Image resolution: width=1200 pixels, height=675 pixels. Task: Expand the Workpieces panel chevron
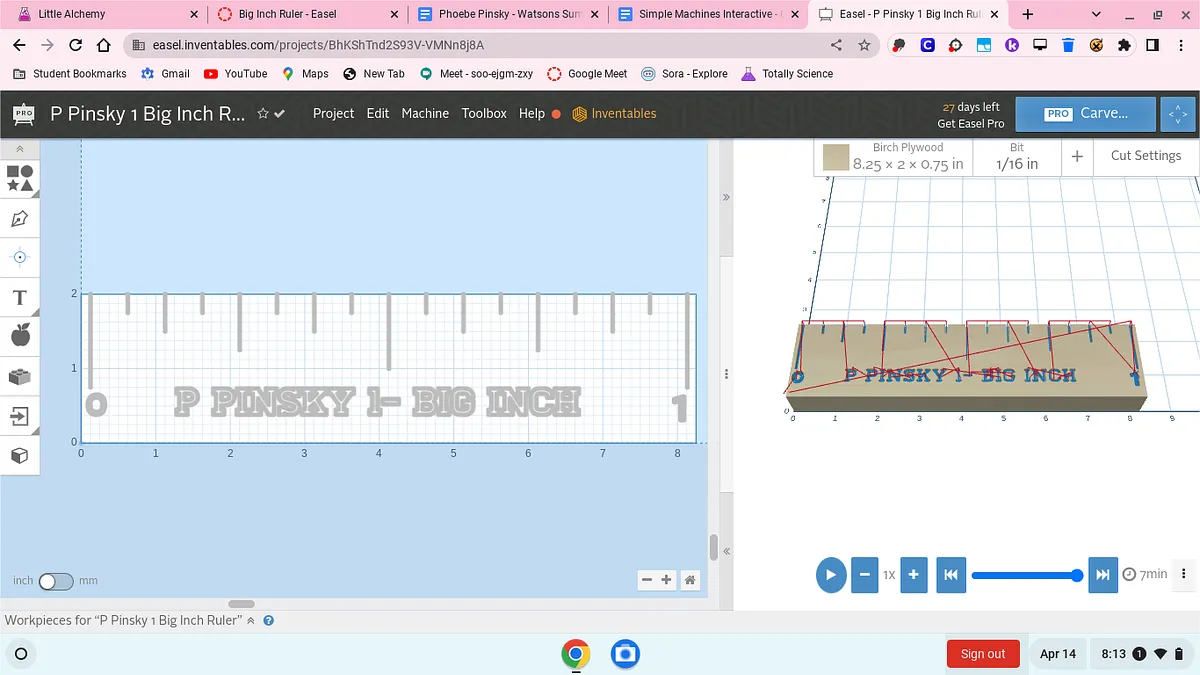(x=251, y=621)
